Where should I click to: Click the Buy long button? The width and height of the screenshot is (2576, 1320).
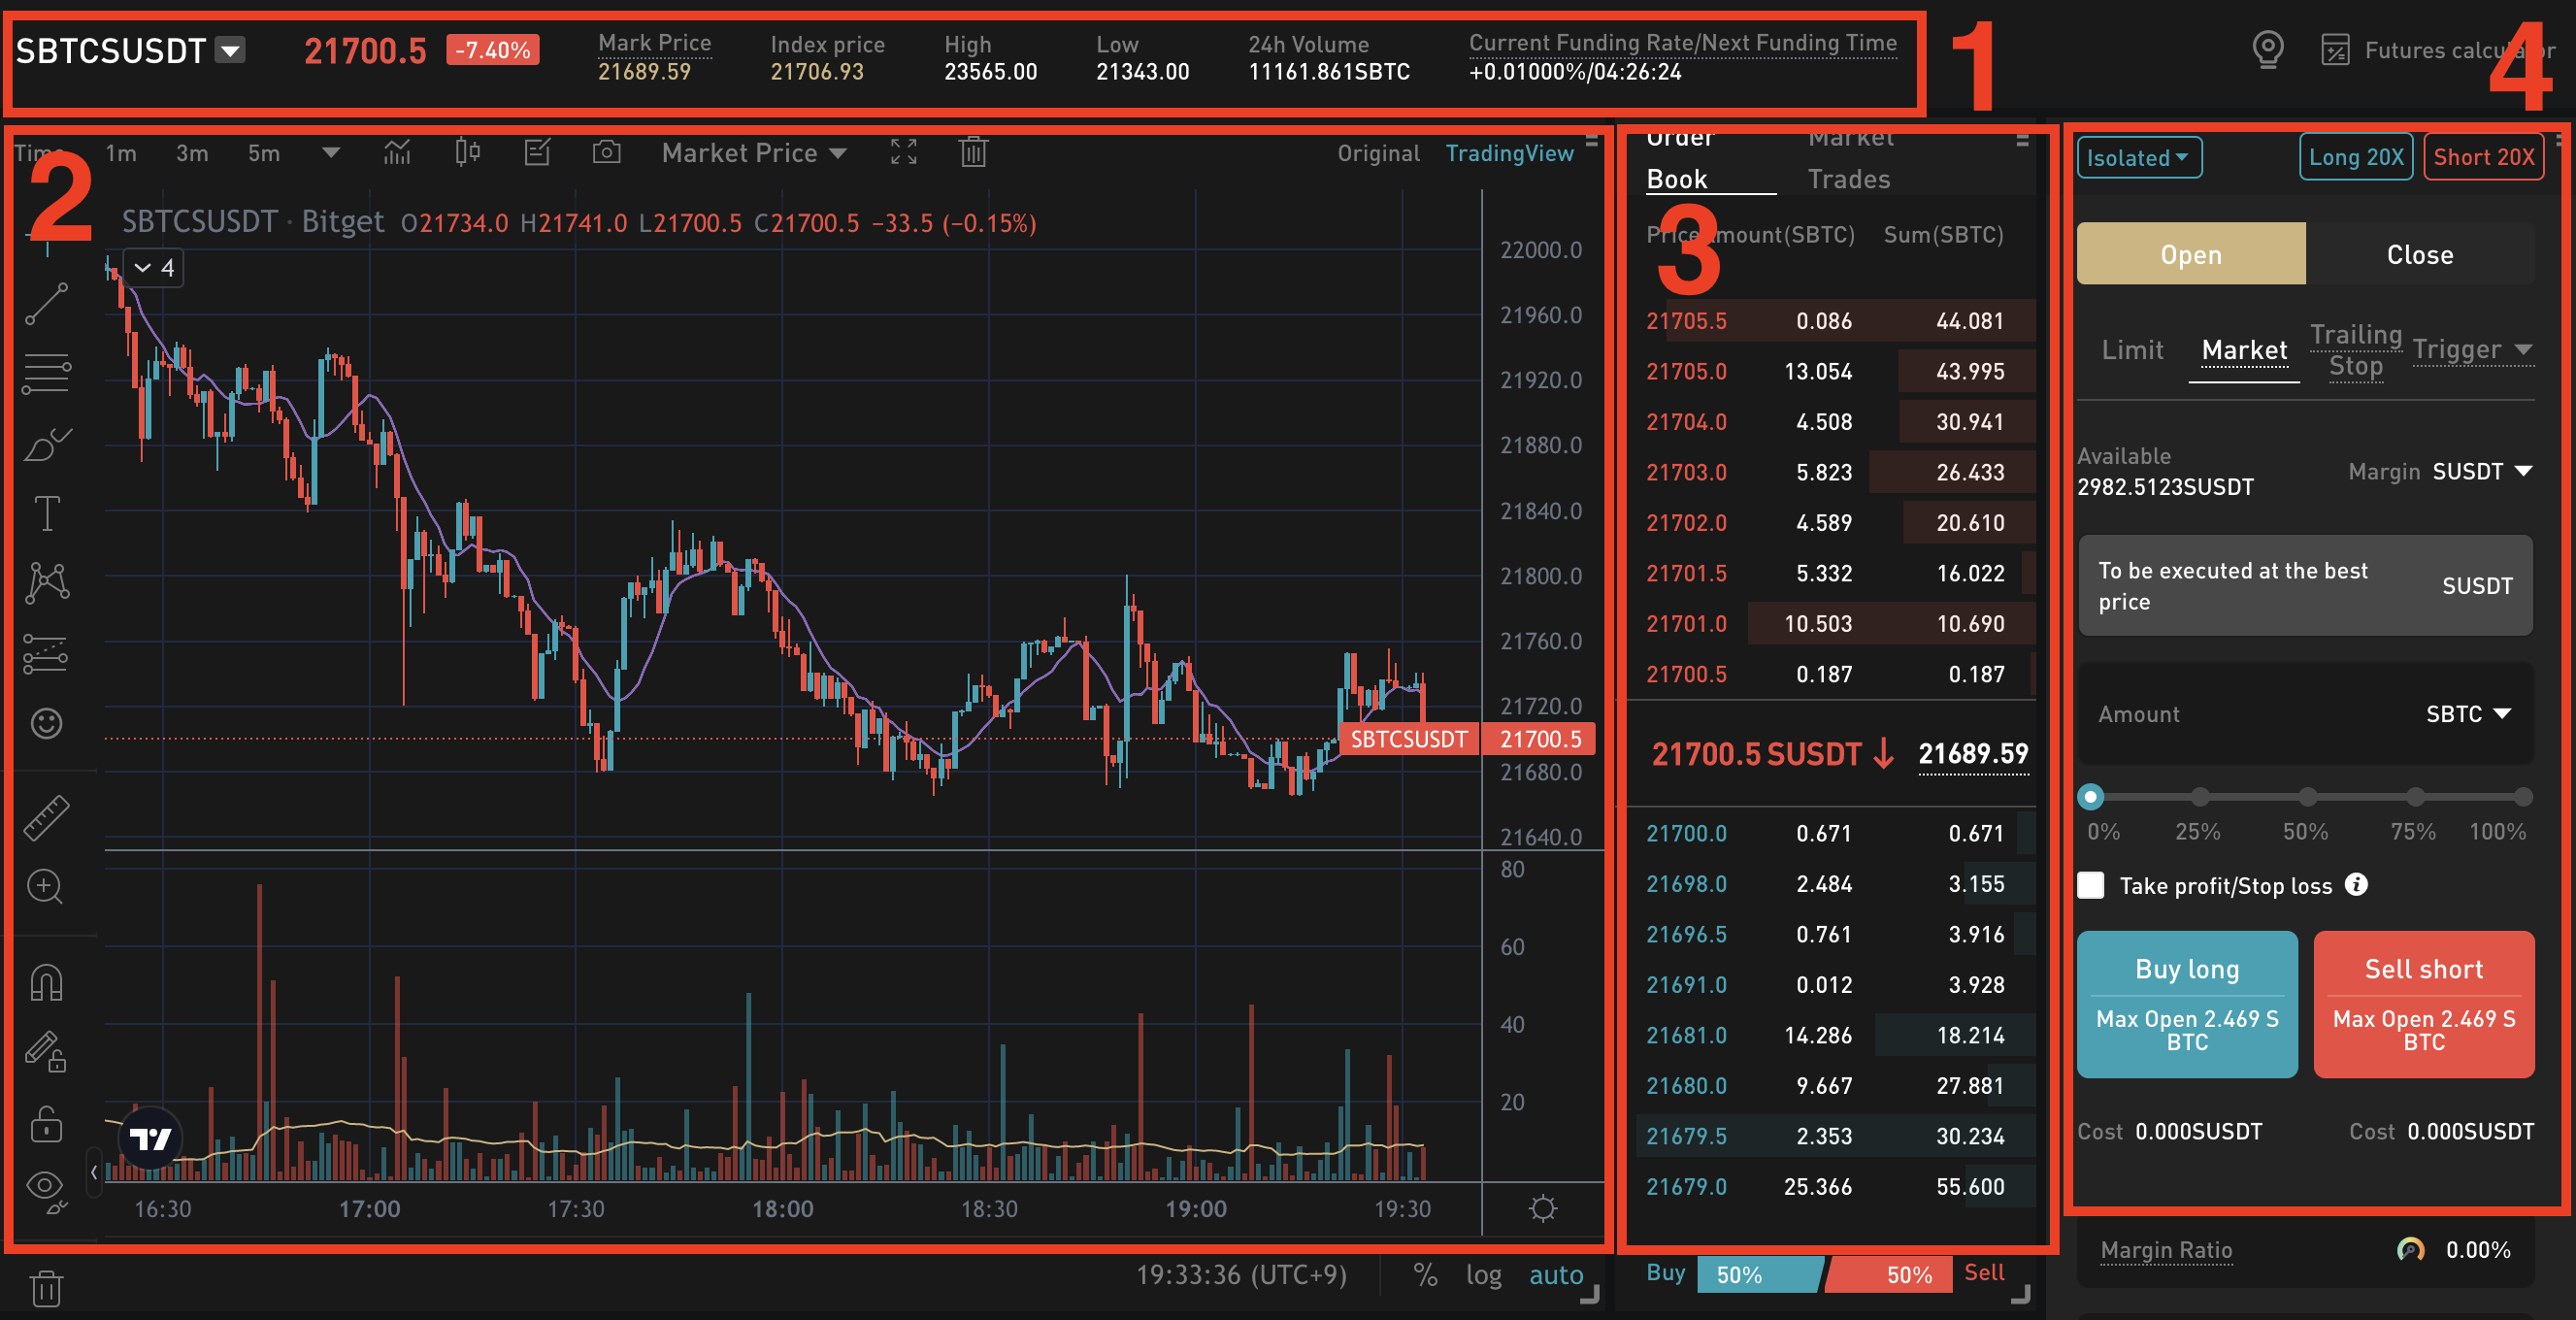tap(2187, 1004)
